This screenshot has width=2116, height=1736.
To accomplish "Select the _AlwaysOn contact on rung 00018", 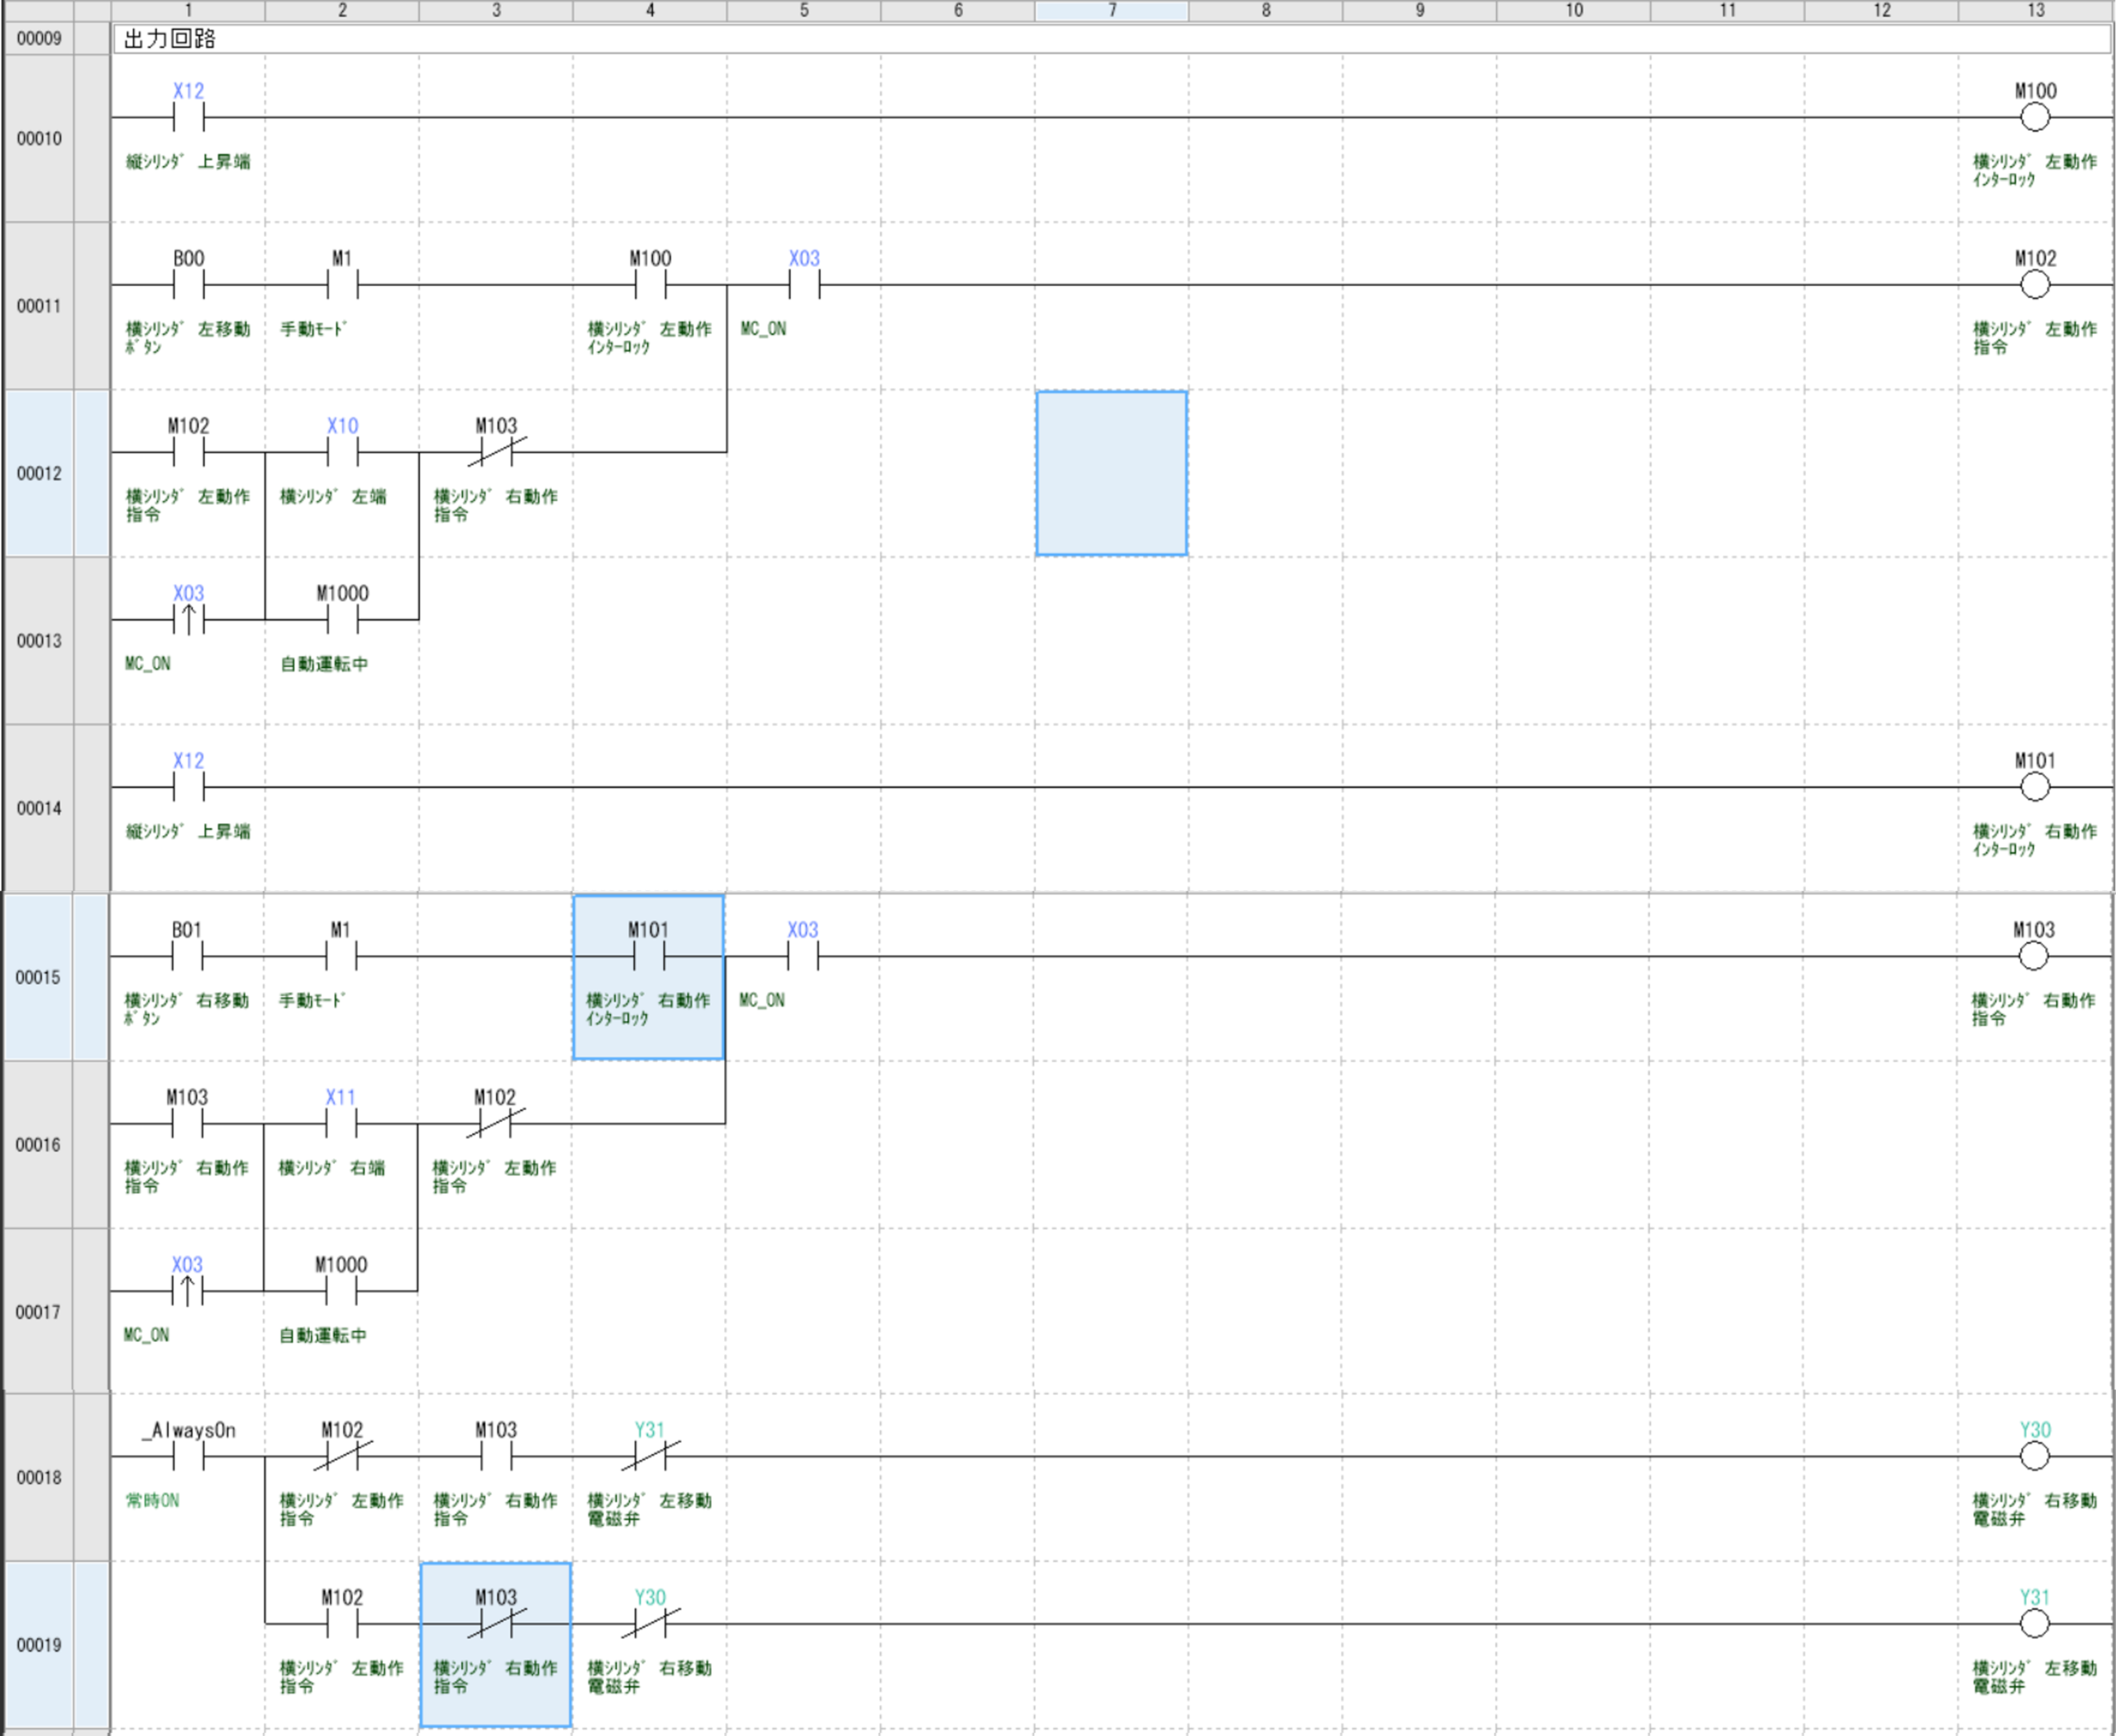I will pos(188,1457).
